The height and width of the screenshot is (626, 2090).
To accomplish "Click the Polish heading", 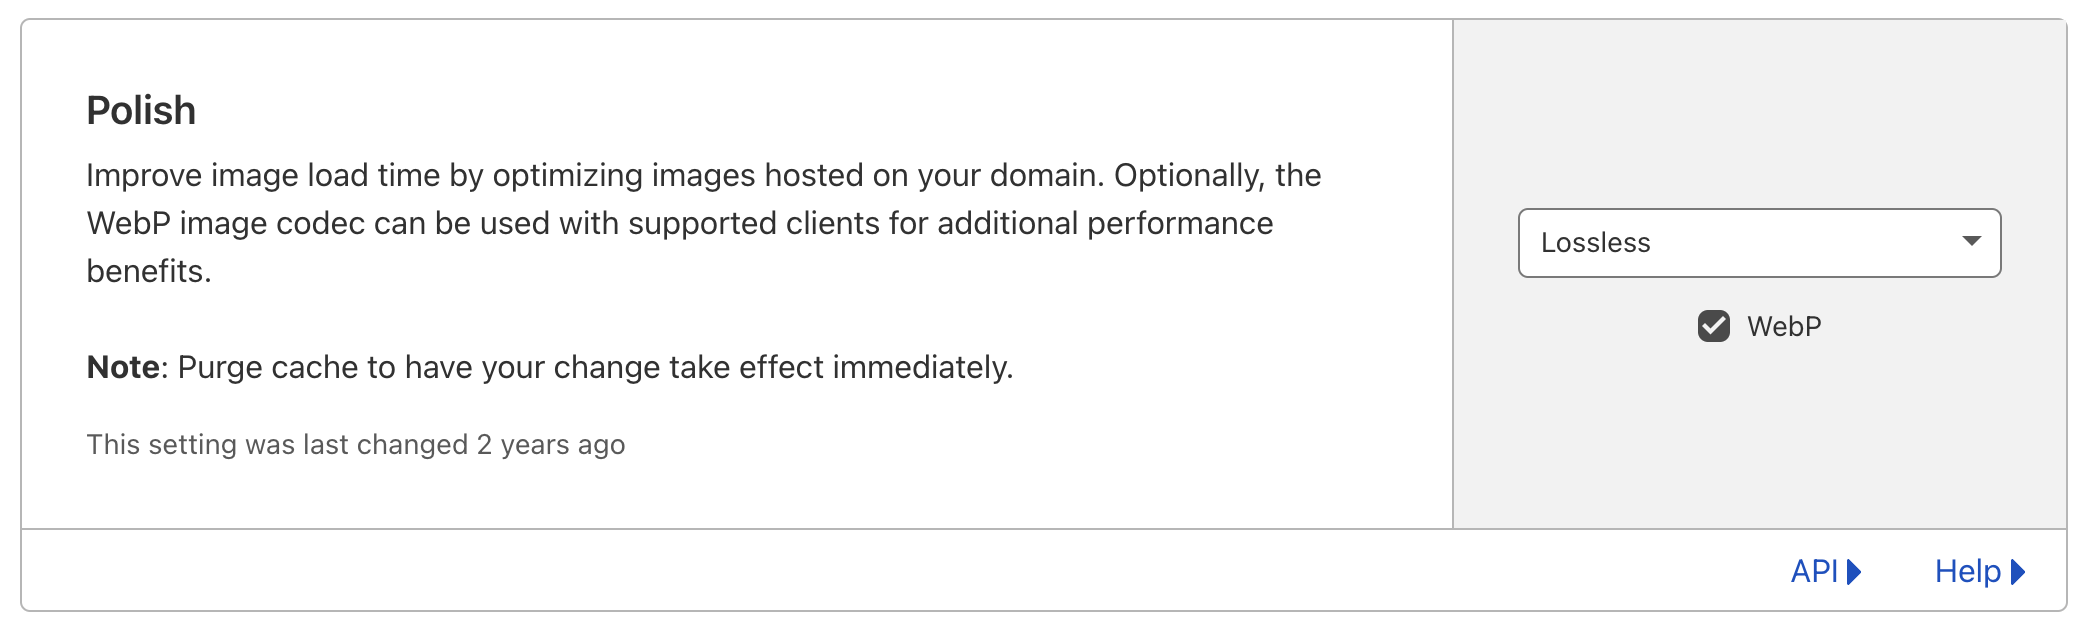I will click(141, 111).
